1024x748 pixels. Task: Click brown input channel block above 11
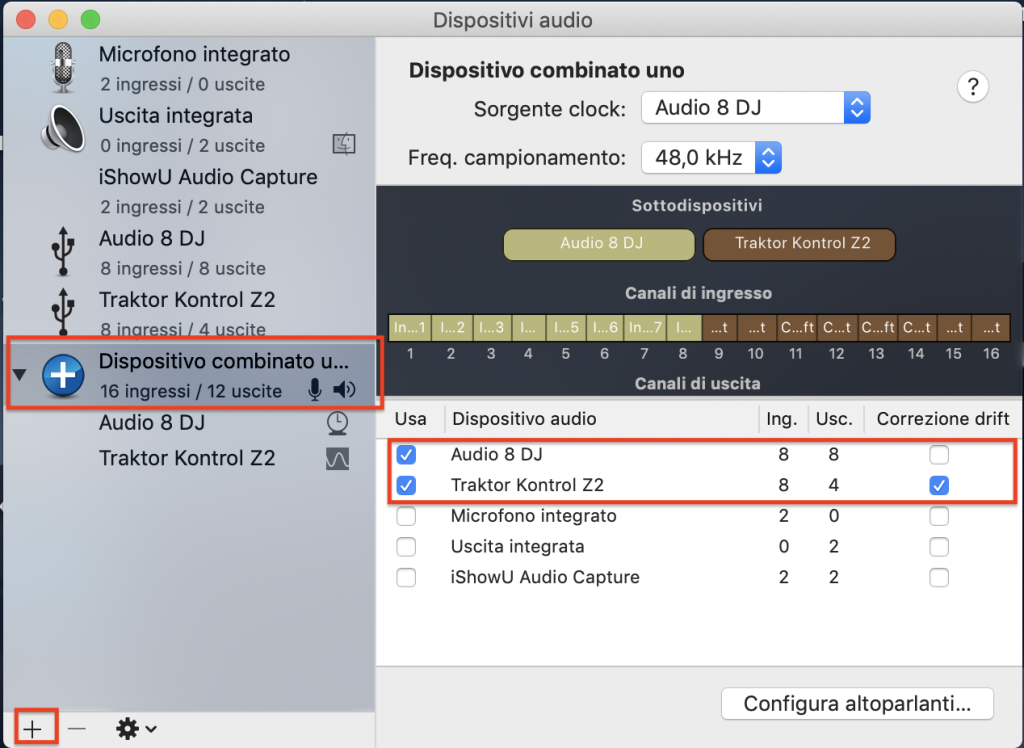[x=797, y=328]
